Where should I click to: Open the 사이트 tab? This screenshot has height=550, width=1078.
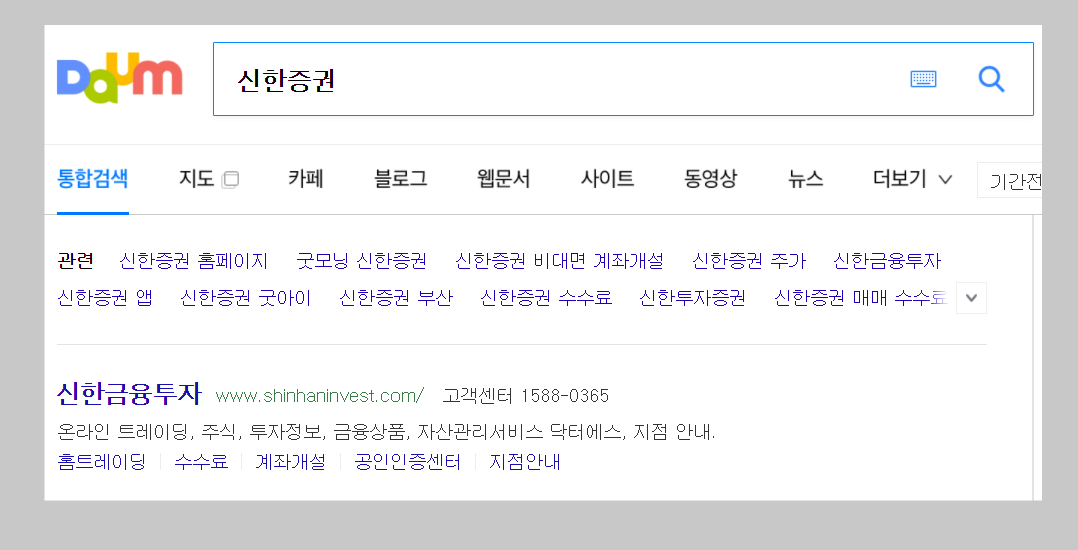[x=607, y=179]
